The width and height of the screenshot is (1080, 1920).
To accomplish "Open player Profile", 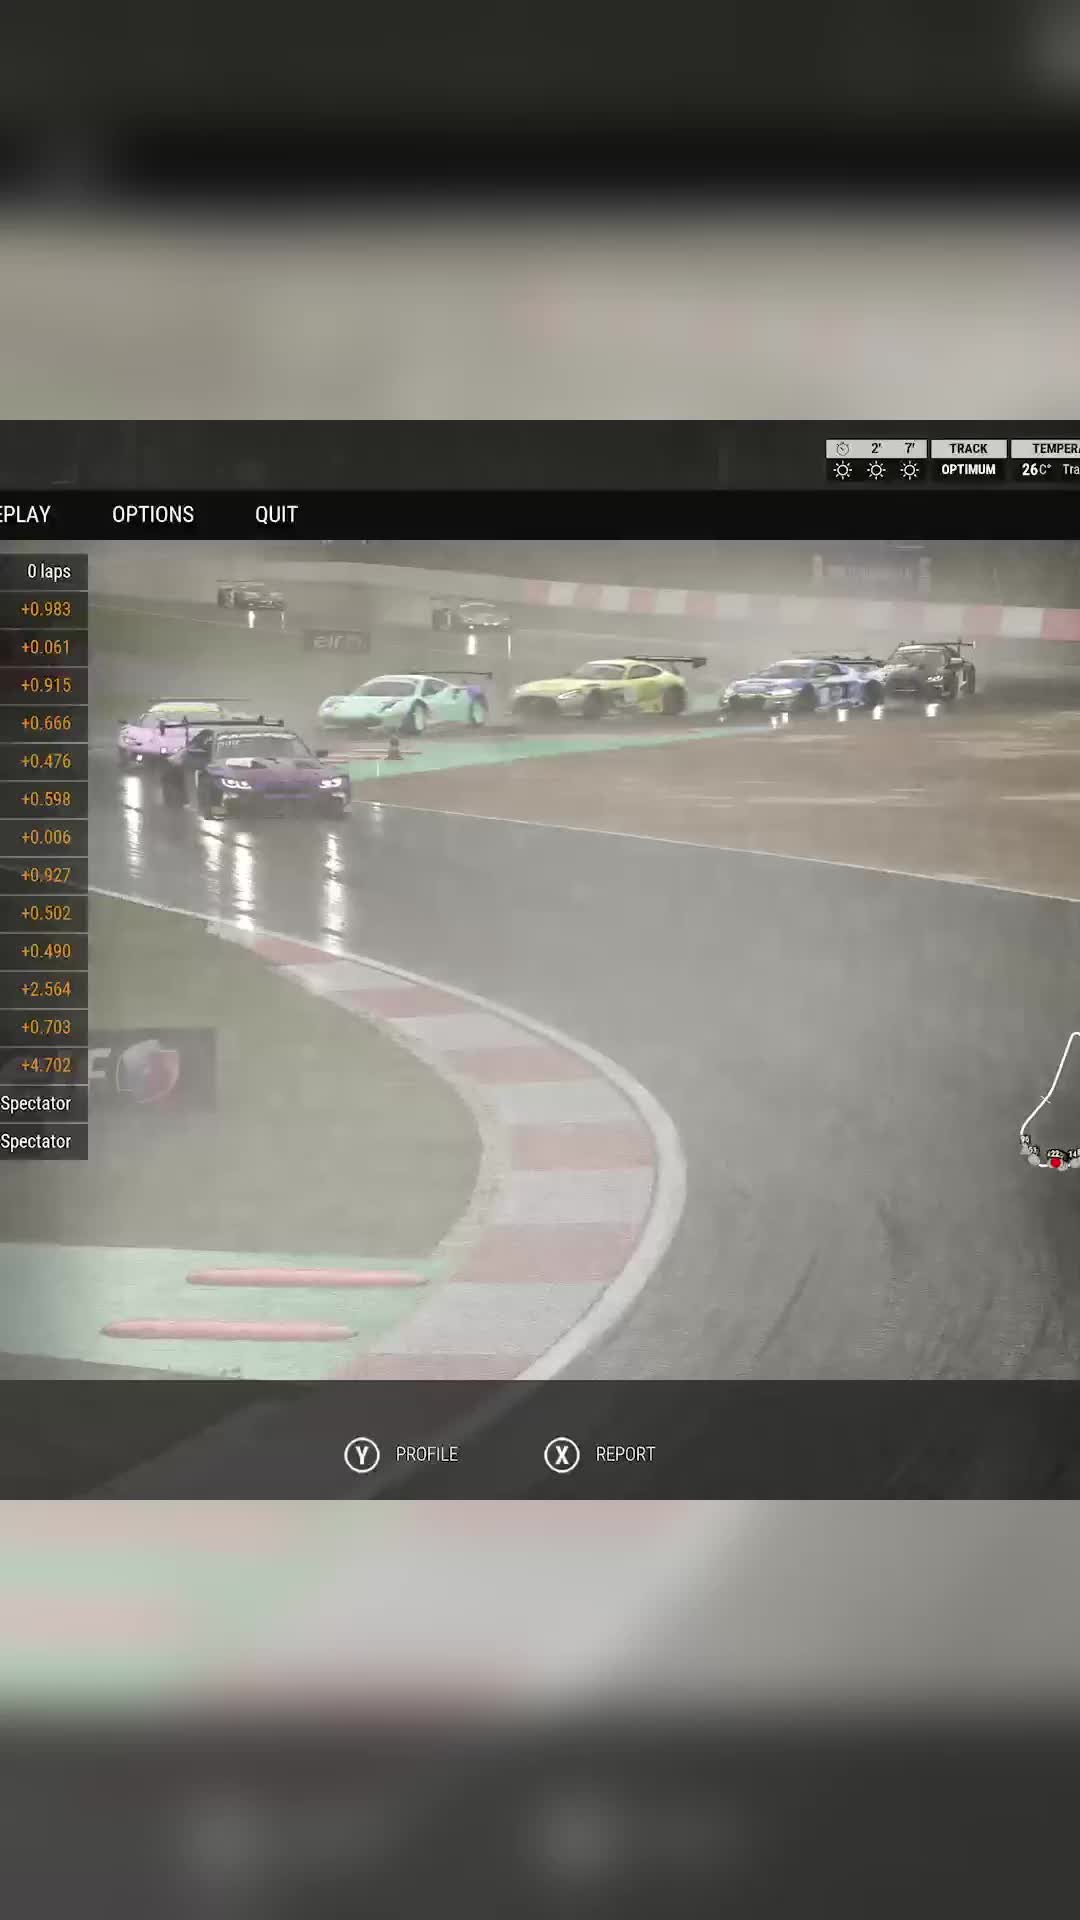I will pyautogui.click(x=427, y=1454).
